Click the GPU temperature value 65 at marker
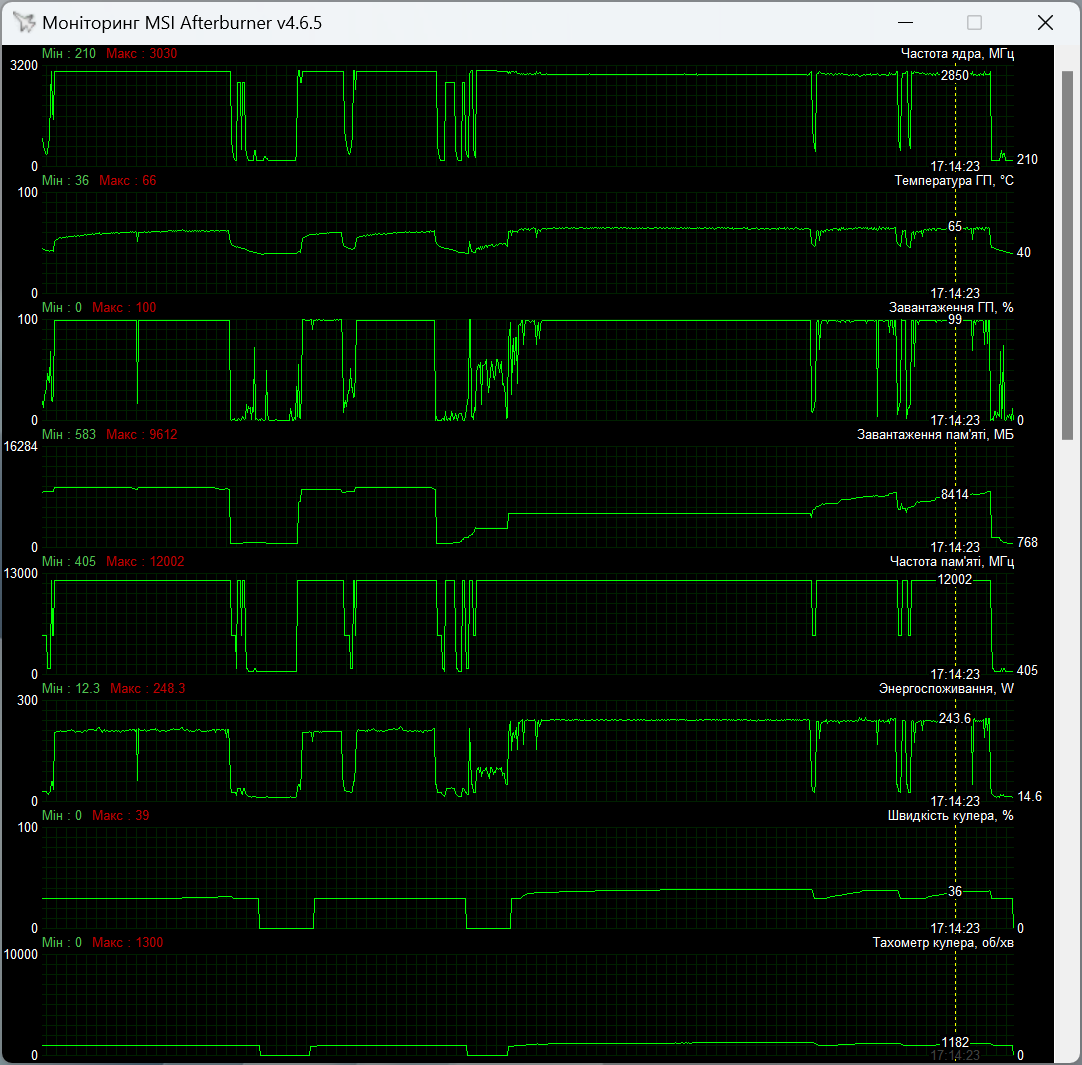This screenshot has height=1065, width=1082. [954, 226]
